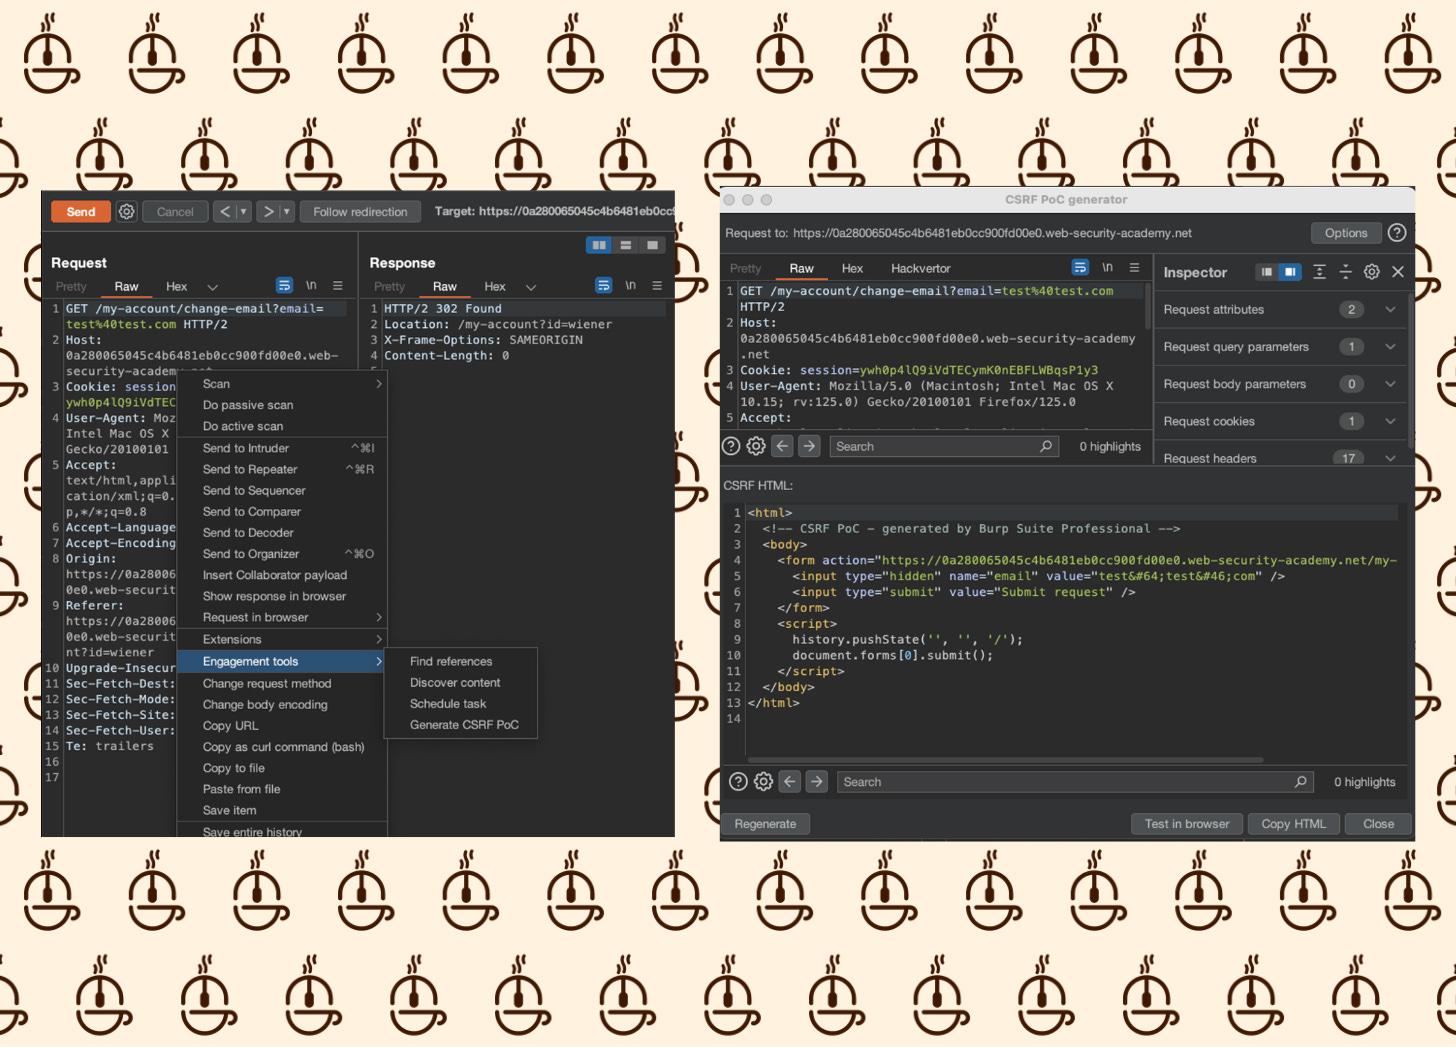The height and width of the screenshot is (1048, 1456).
Task: Switch Request panel to Hex tab
Action: click(176, 287)
